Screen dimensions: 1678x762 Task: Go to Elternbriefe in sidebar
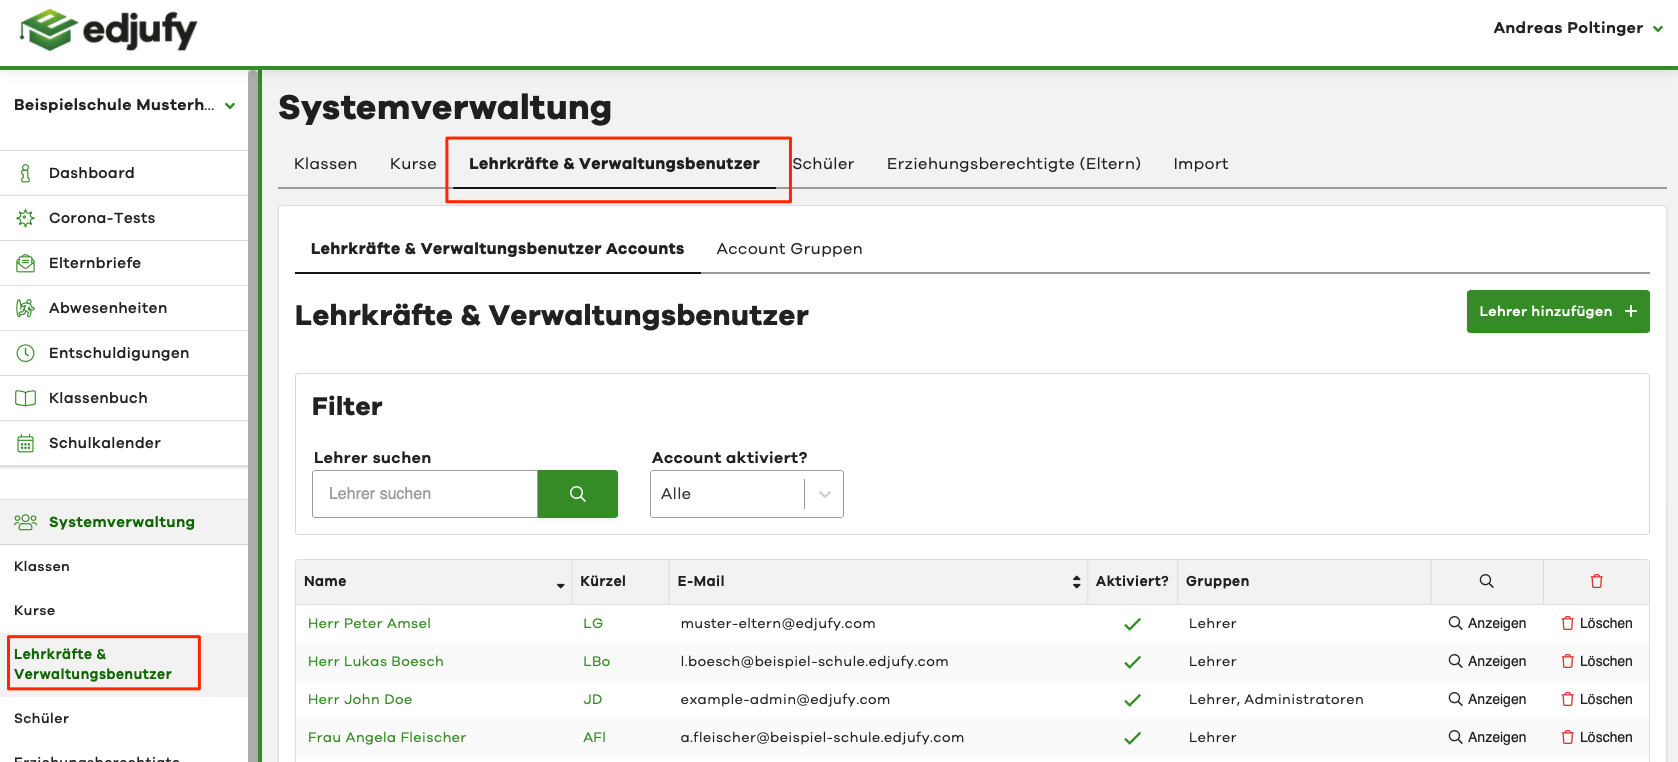pyautogui.click(x=94, y=263)
